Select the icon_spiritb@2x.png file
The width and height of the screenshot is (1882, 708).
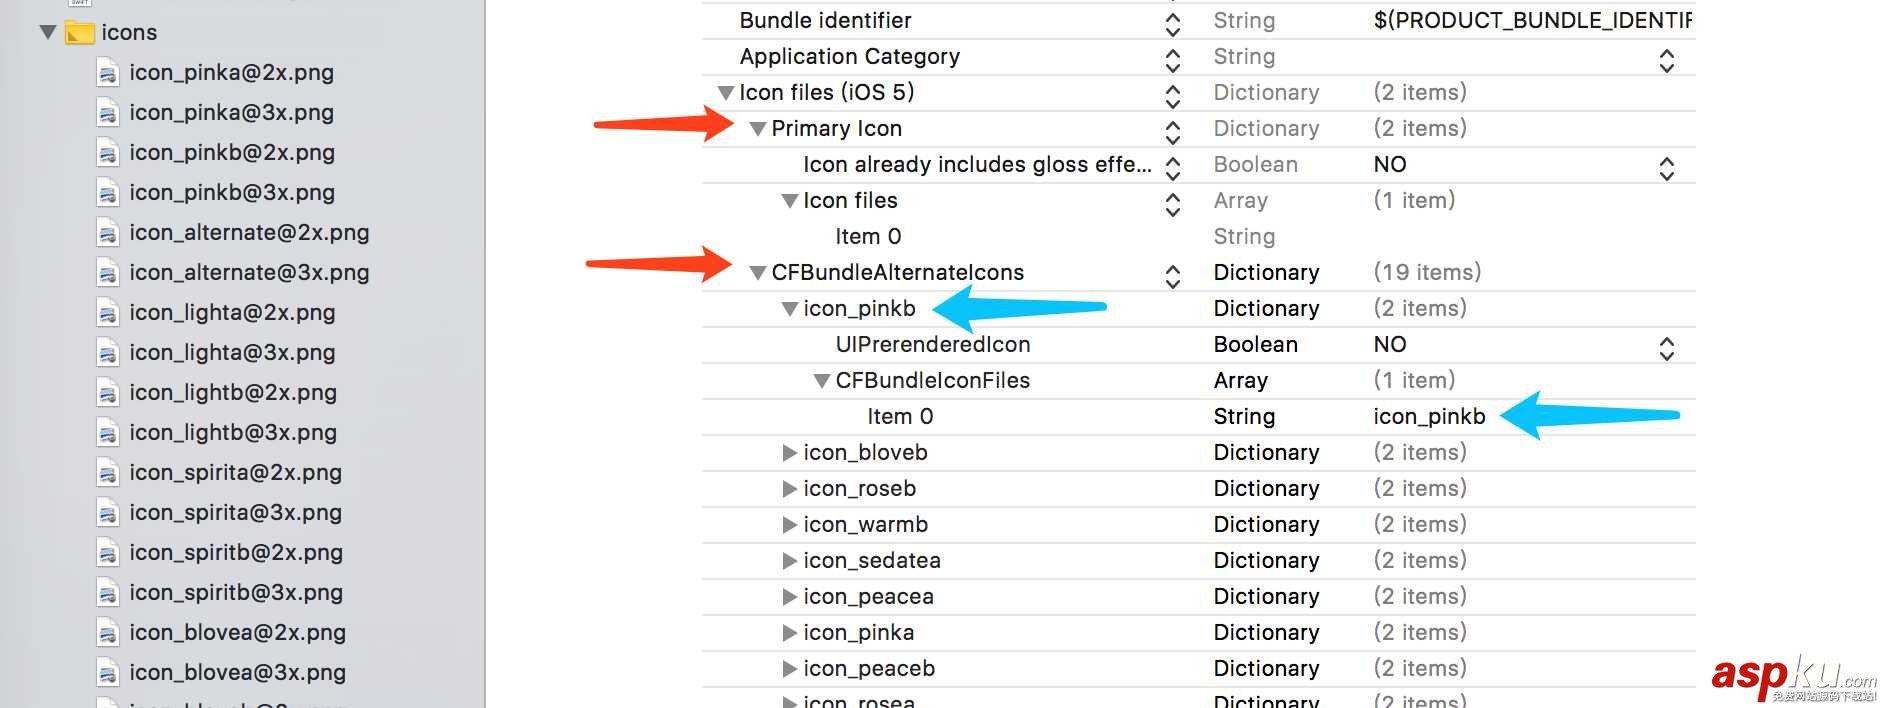(236, 553)
